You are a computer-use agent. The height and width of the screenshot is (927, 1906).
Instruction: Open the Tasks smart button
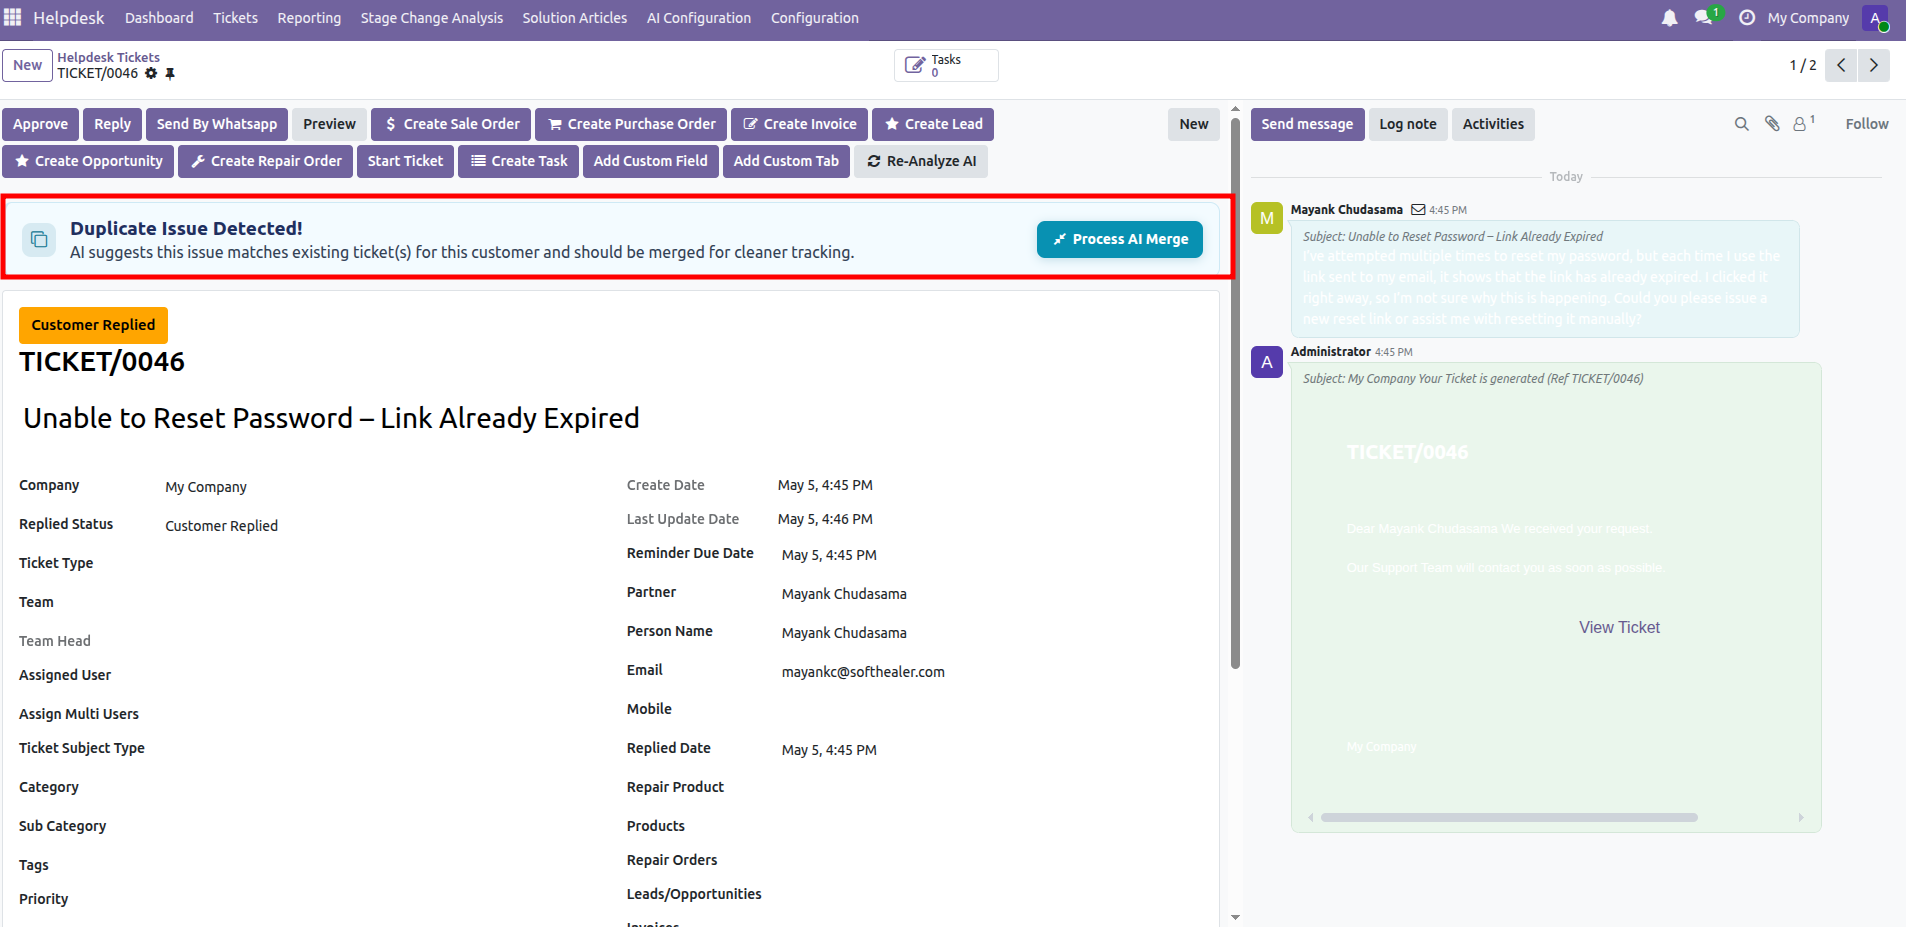point(946,65)
